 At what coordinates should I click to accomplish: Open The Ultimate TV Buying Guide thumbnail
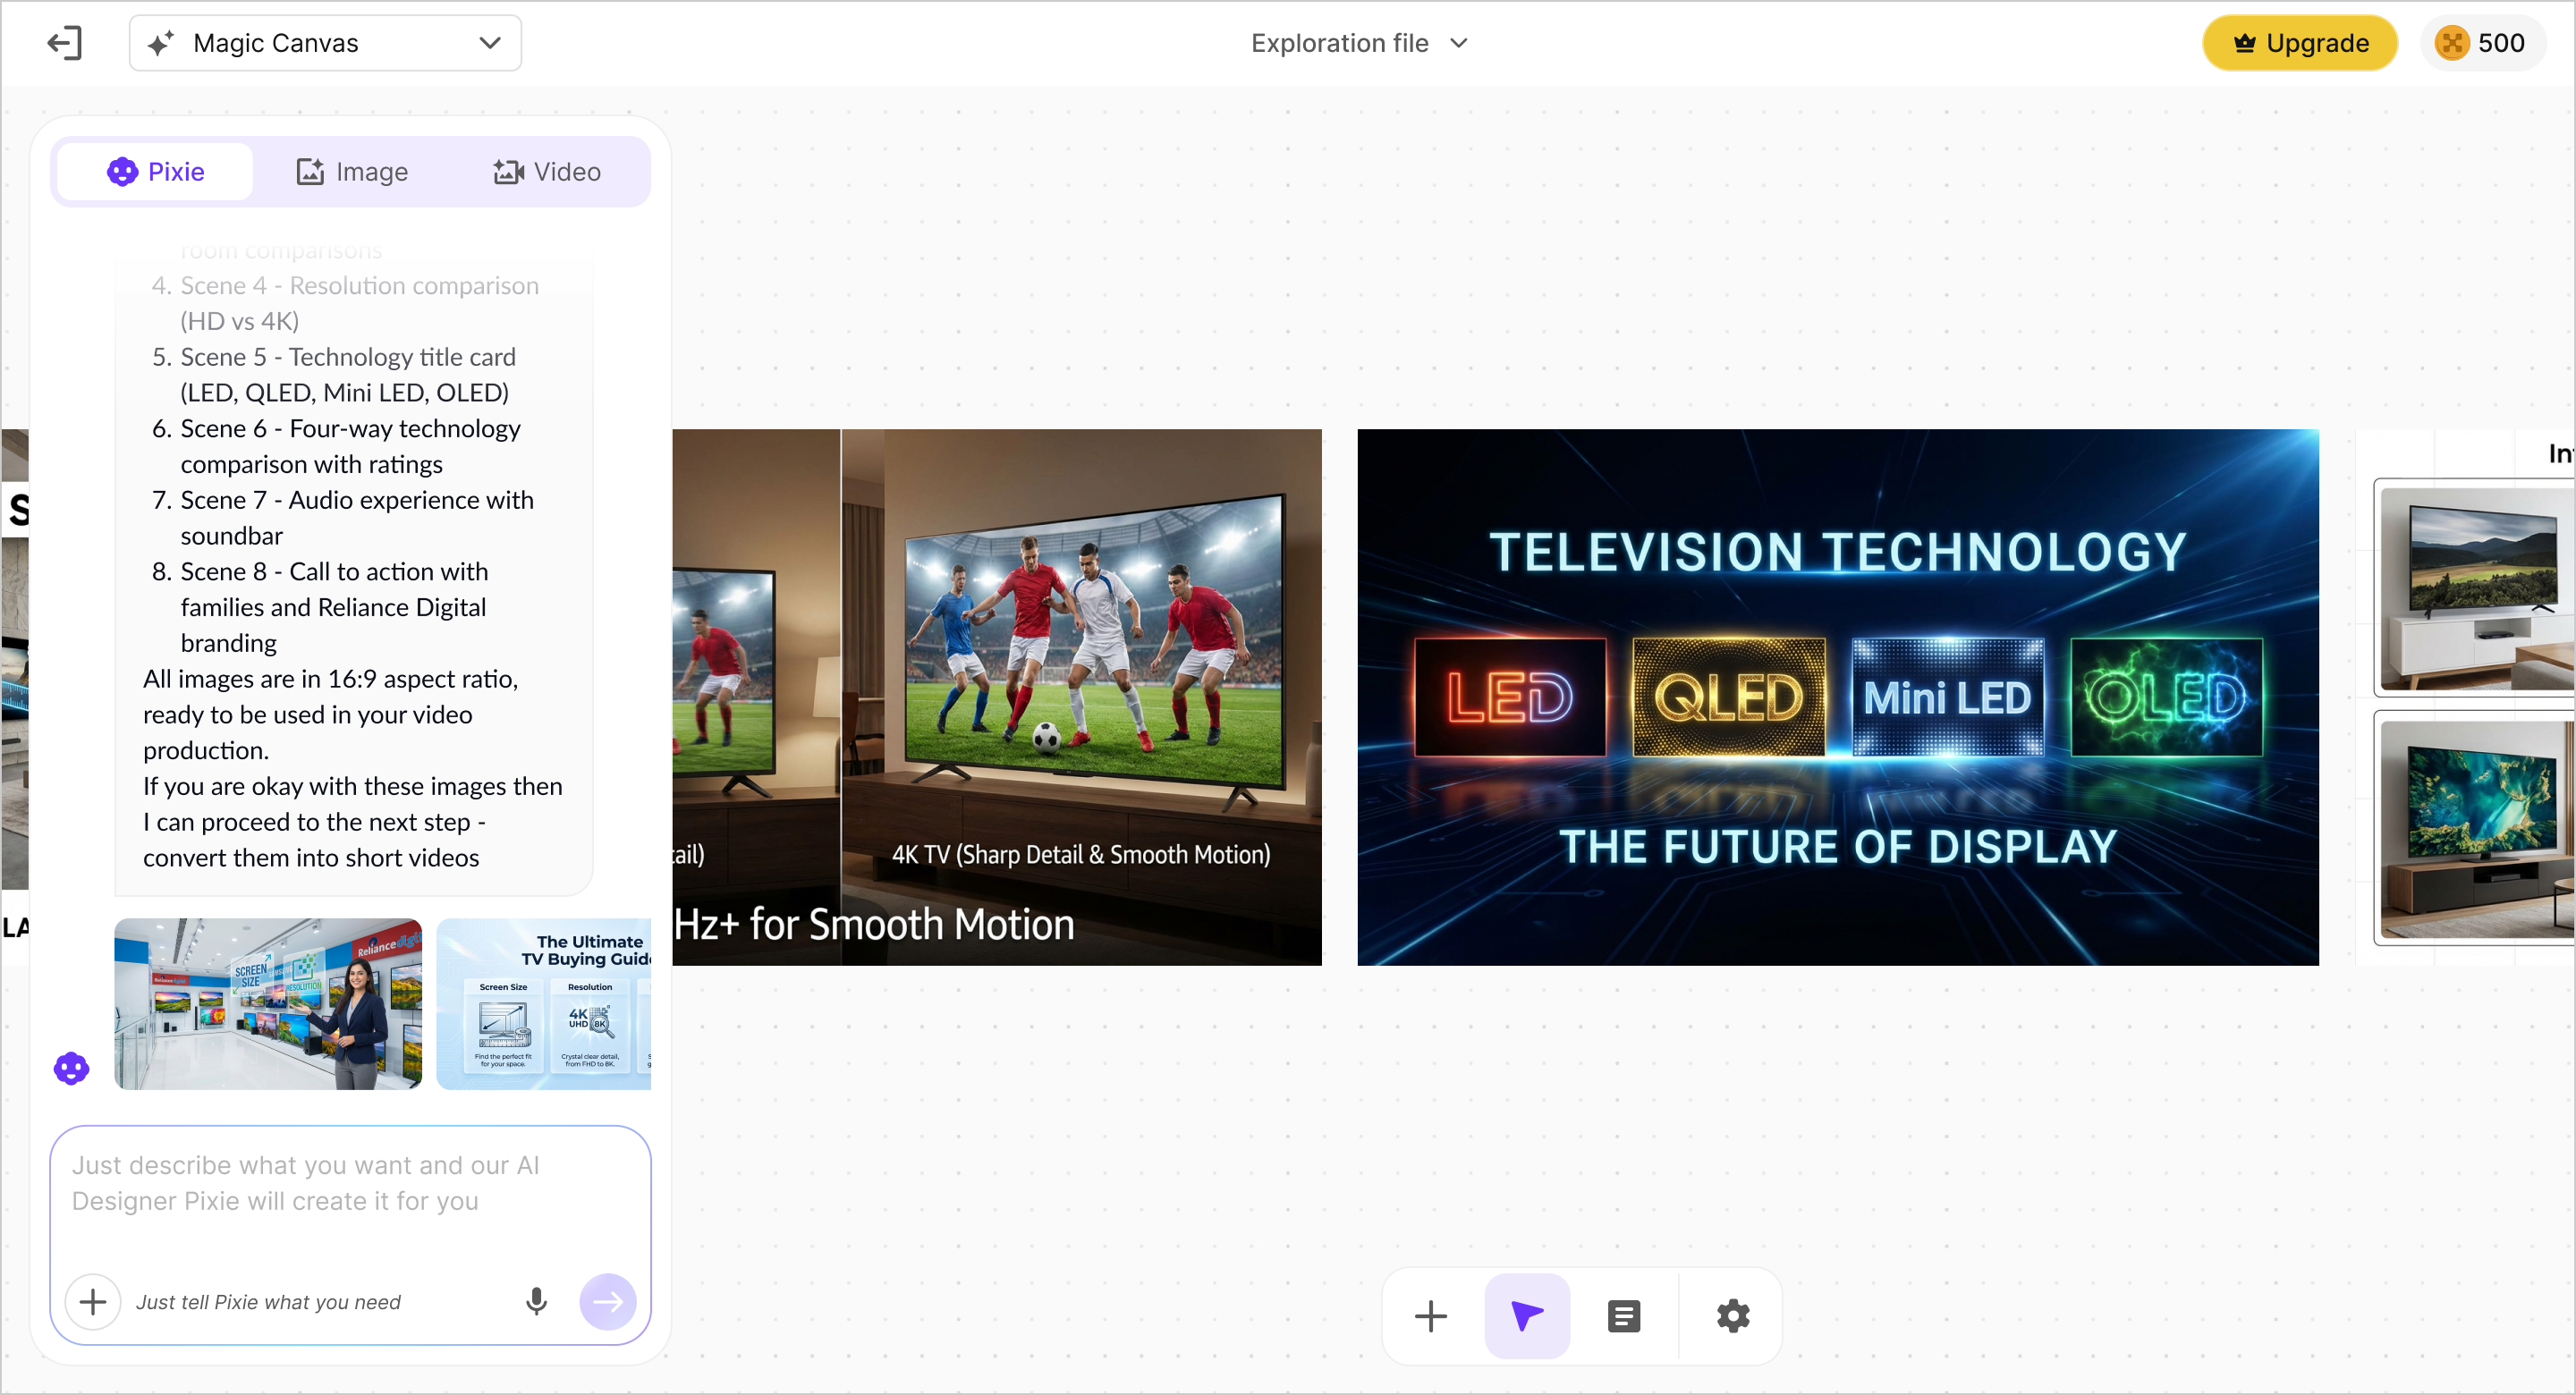[x=544, y=1004]
